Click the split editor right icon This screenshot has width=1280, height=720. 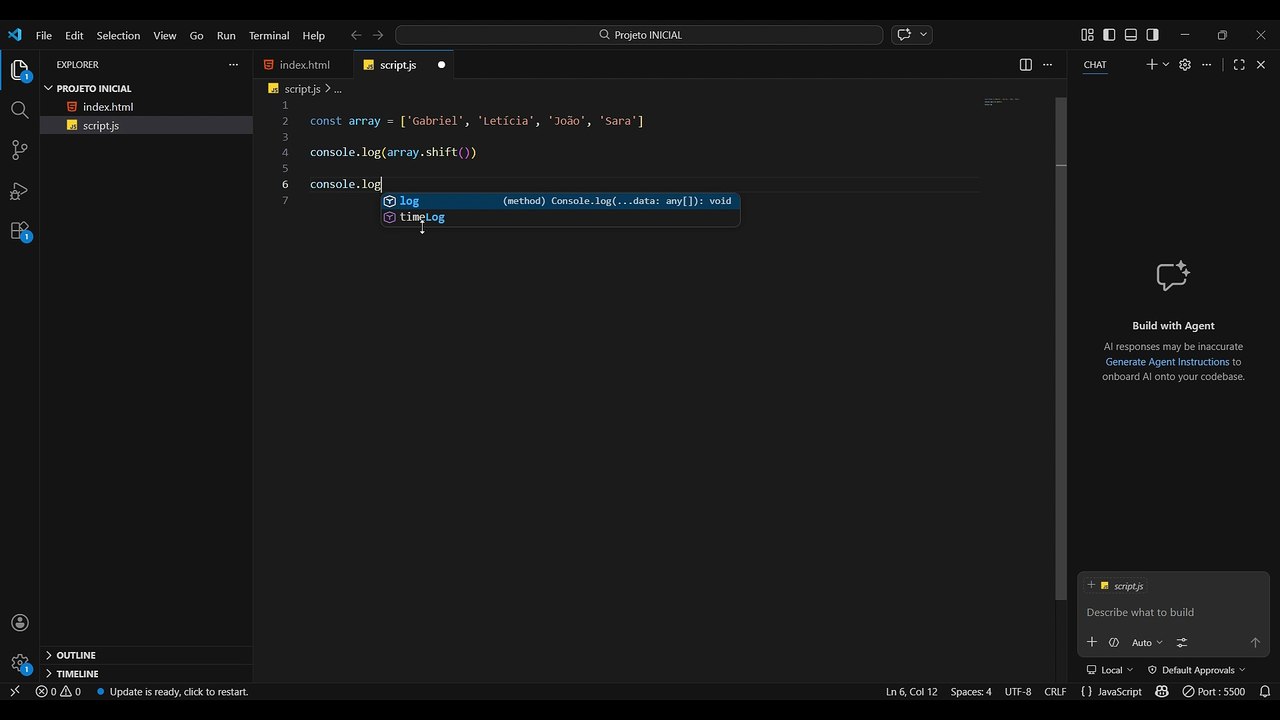[1025, 65]
